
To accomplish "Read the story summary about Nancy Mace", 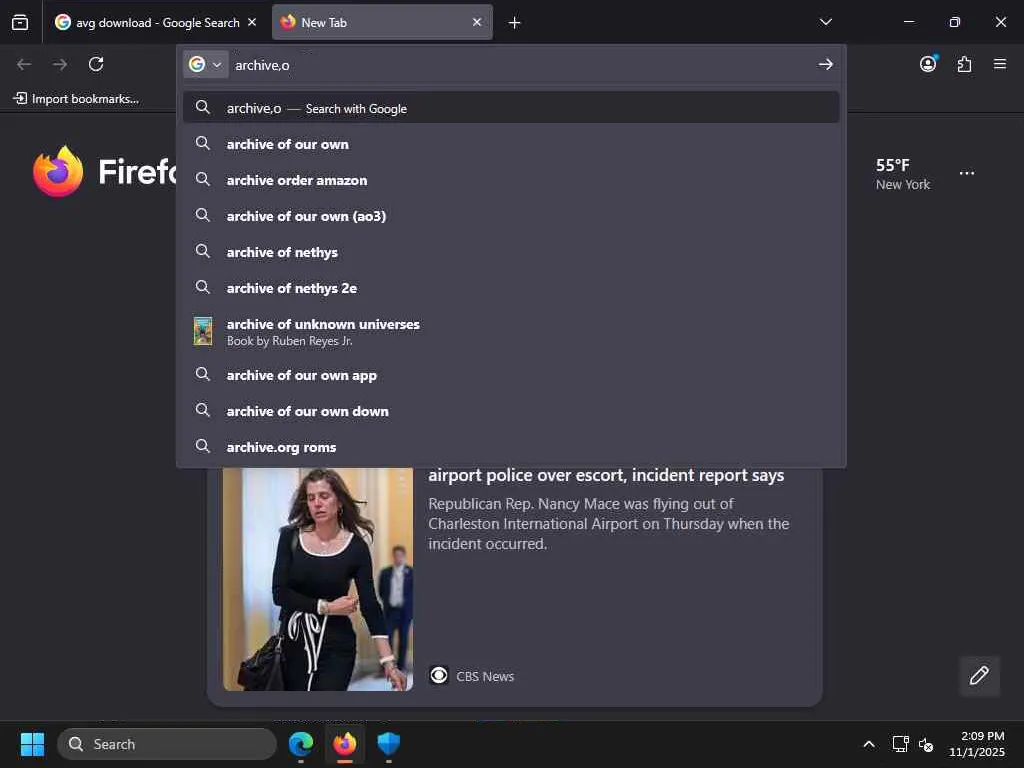I will [609, 524].
